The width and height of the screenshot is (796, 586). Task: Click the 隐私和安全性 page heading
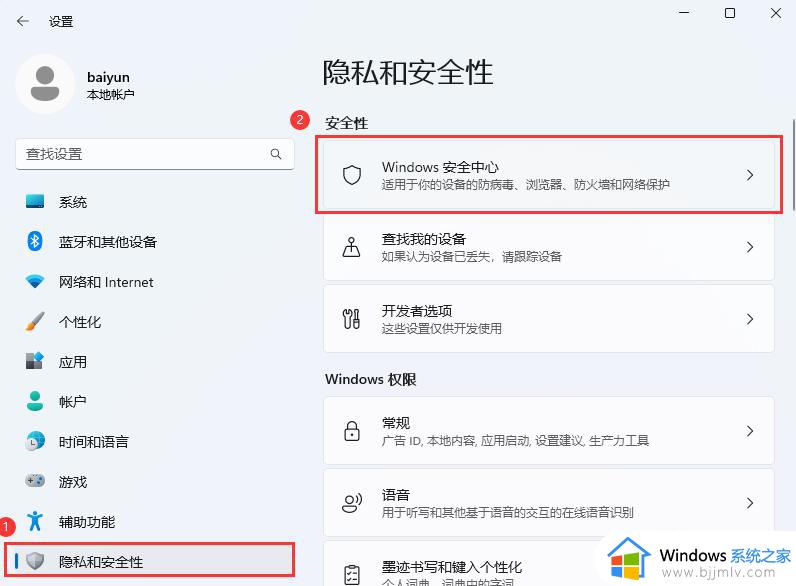click(408, 72)
